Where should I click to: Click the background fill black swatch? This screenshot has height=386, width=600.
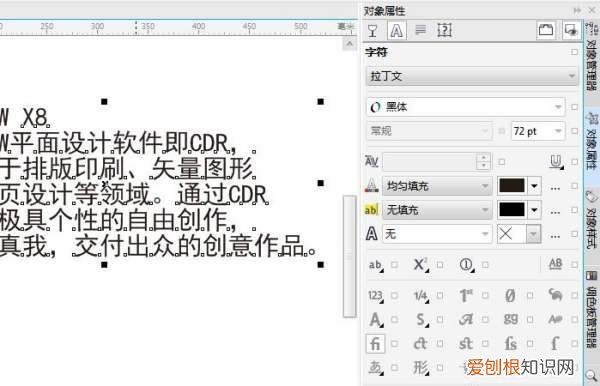click(x=512, y=210)
